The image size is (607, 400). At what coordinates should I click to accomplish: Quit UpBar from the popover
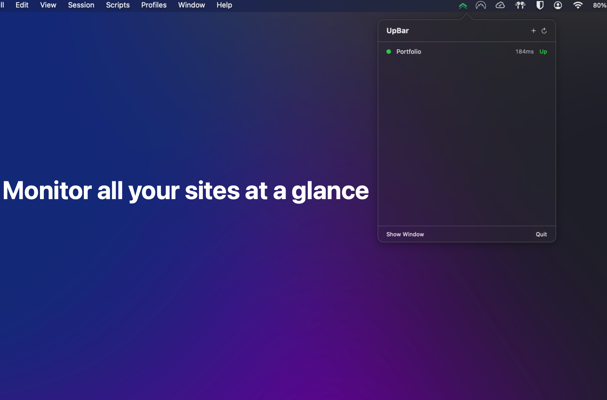[541, 234]
